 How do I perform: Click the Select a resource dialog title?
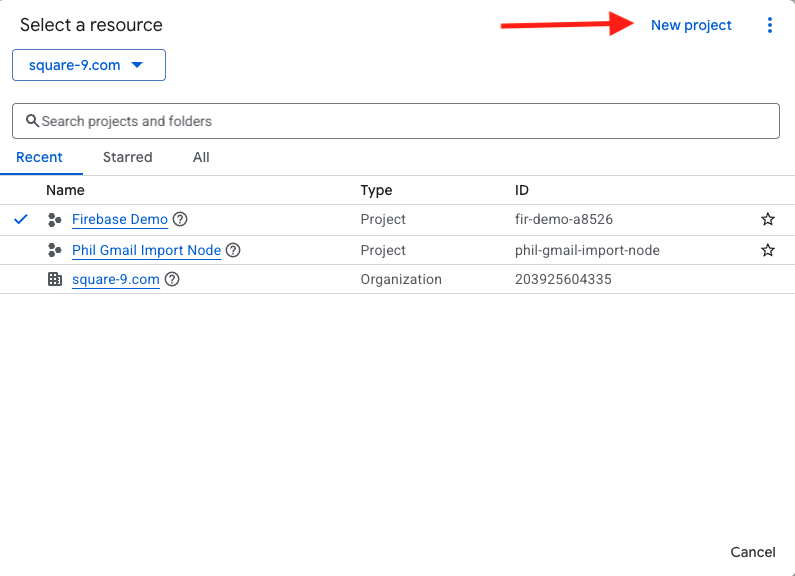click(x=91, y=24)
